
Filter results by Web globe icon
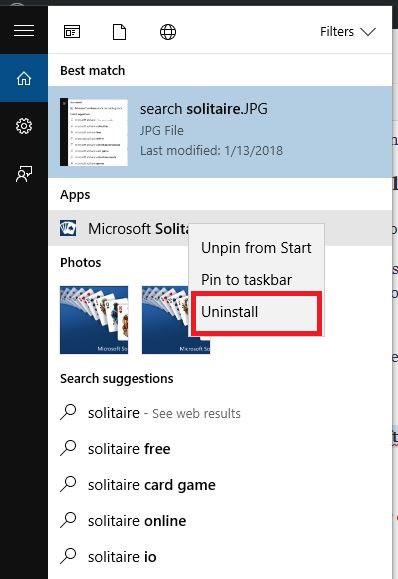[x=168, y=32]
